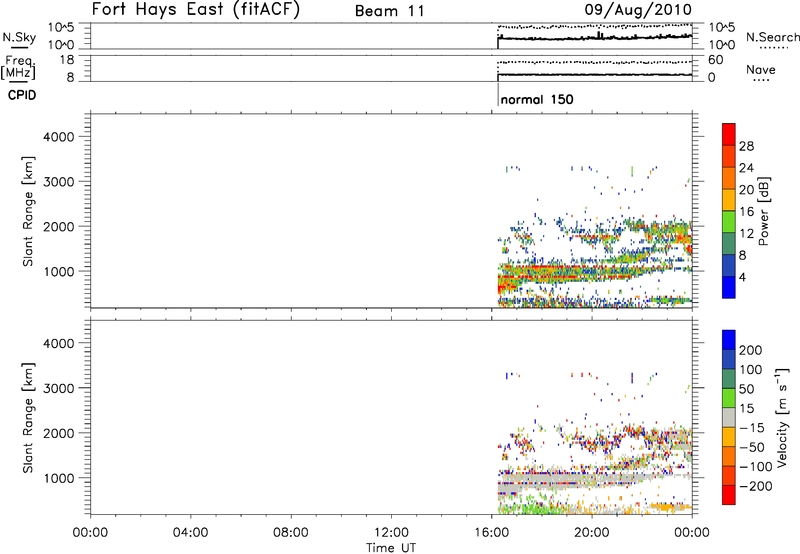The width and height of the screenshot is (800, 554).
Task: Click the '28' tick on Power colorbar
Action: click(746, 146)
